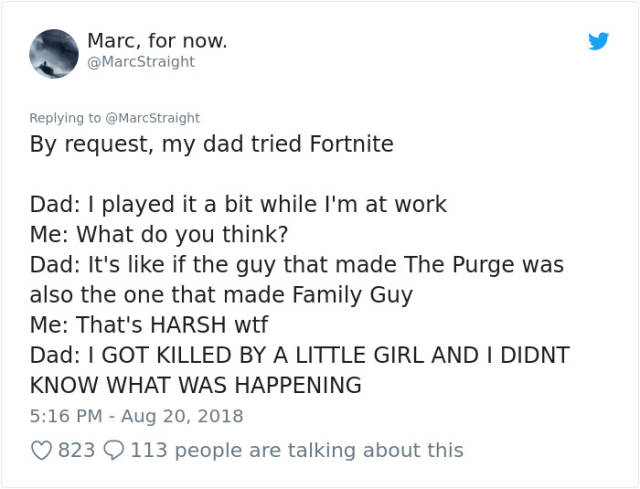The height and width of the screenshot is (489, 640).
Task: Click the reply speech bubble icon
Action: 115,451
